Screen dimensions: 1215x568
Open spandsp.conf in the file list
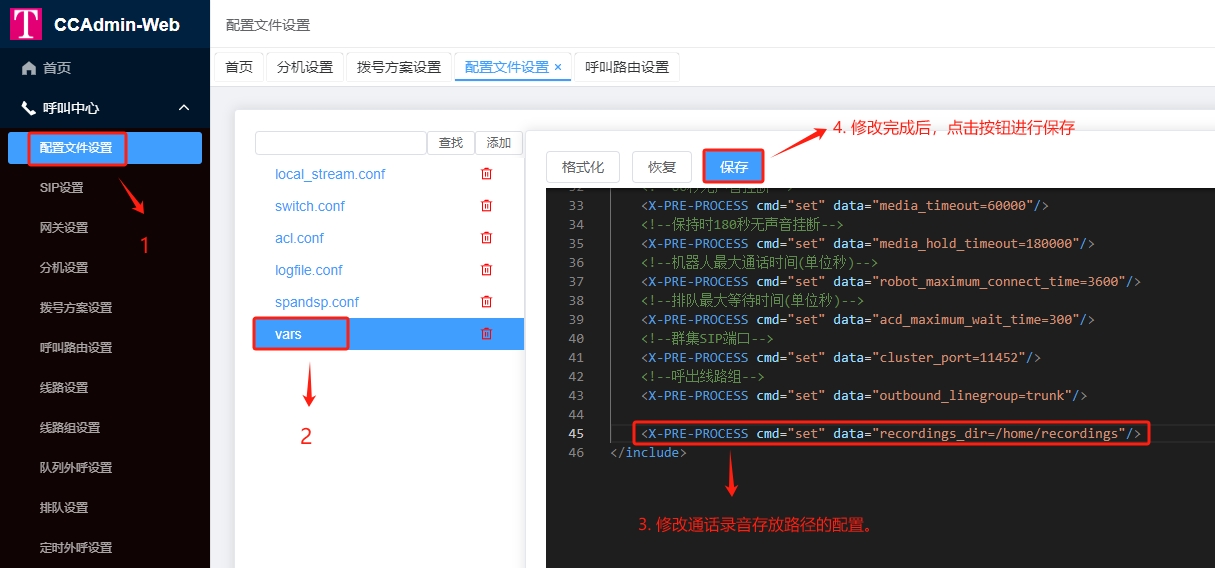click(x=317, y=302)
